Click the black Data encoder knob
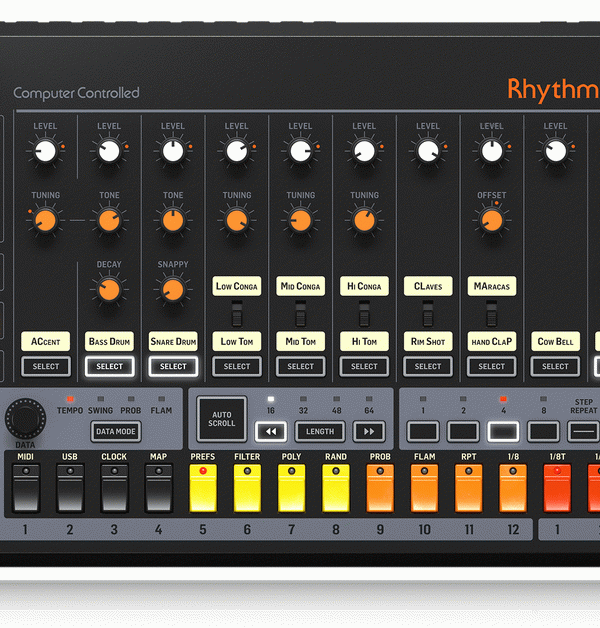The image size is (600, 628). pos(25,419)
